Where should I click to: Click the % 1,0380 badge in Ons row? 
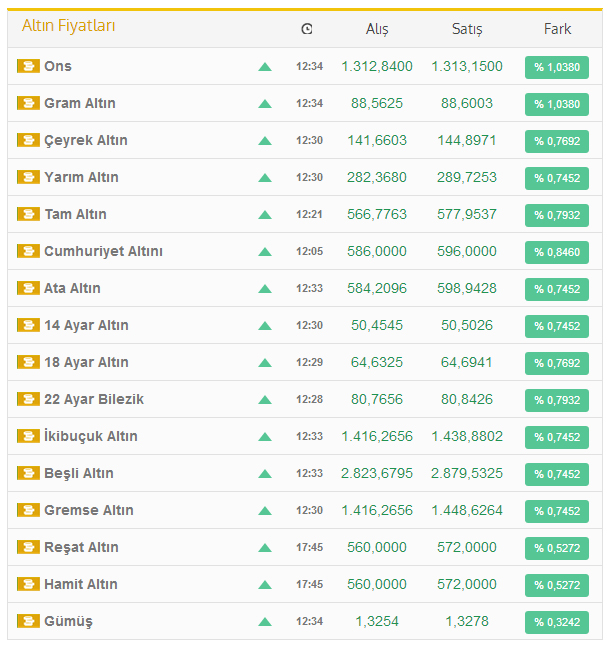(x=556, y=67)
